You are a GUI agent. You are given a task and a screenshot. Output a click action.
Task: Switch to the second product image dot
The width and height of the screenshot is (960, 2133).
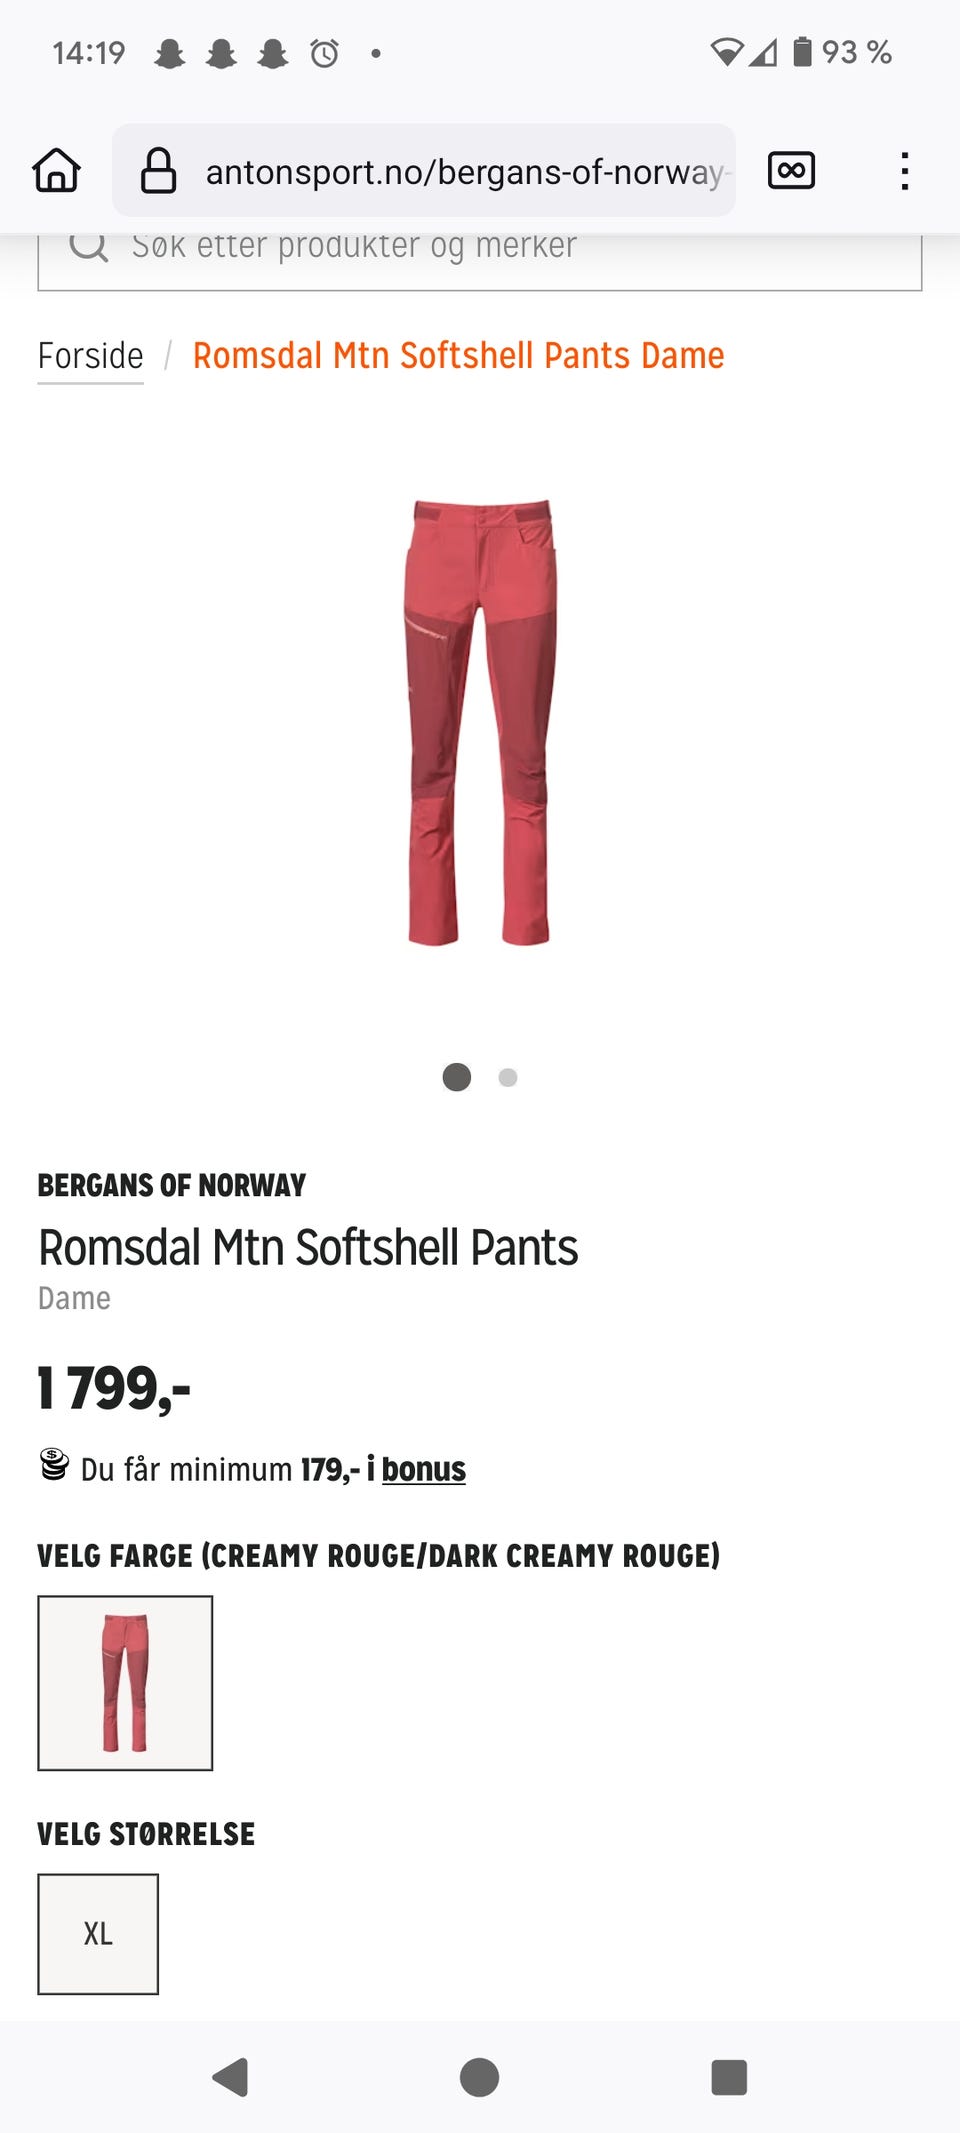click(508, 1077)
